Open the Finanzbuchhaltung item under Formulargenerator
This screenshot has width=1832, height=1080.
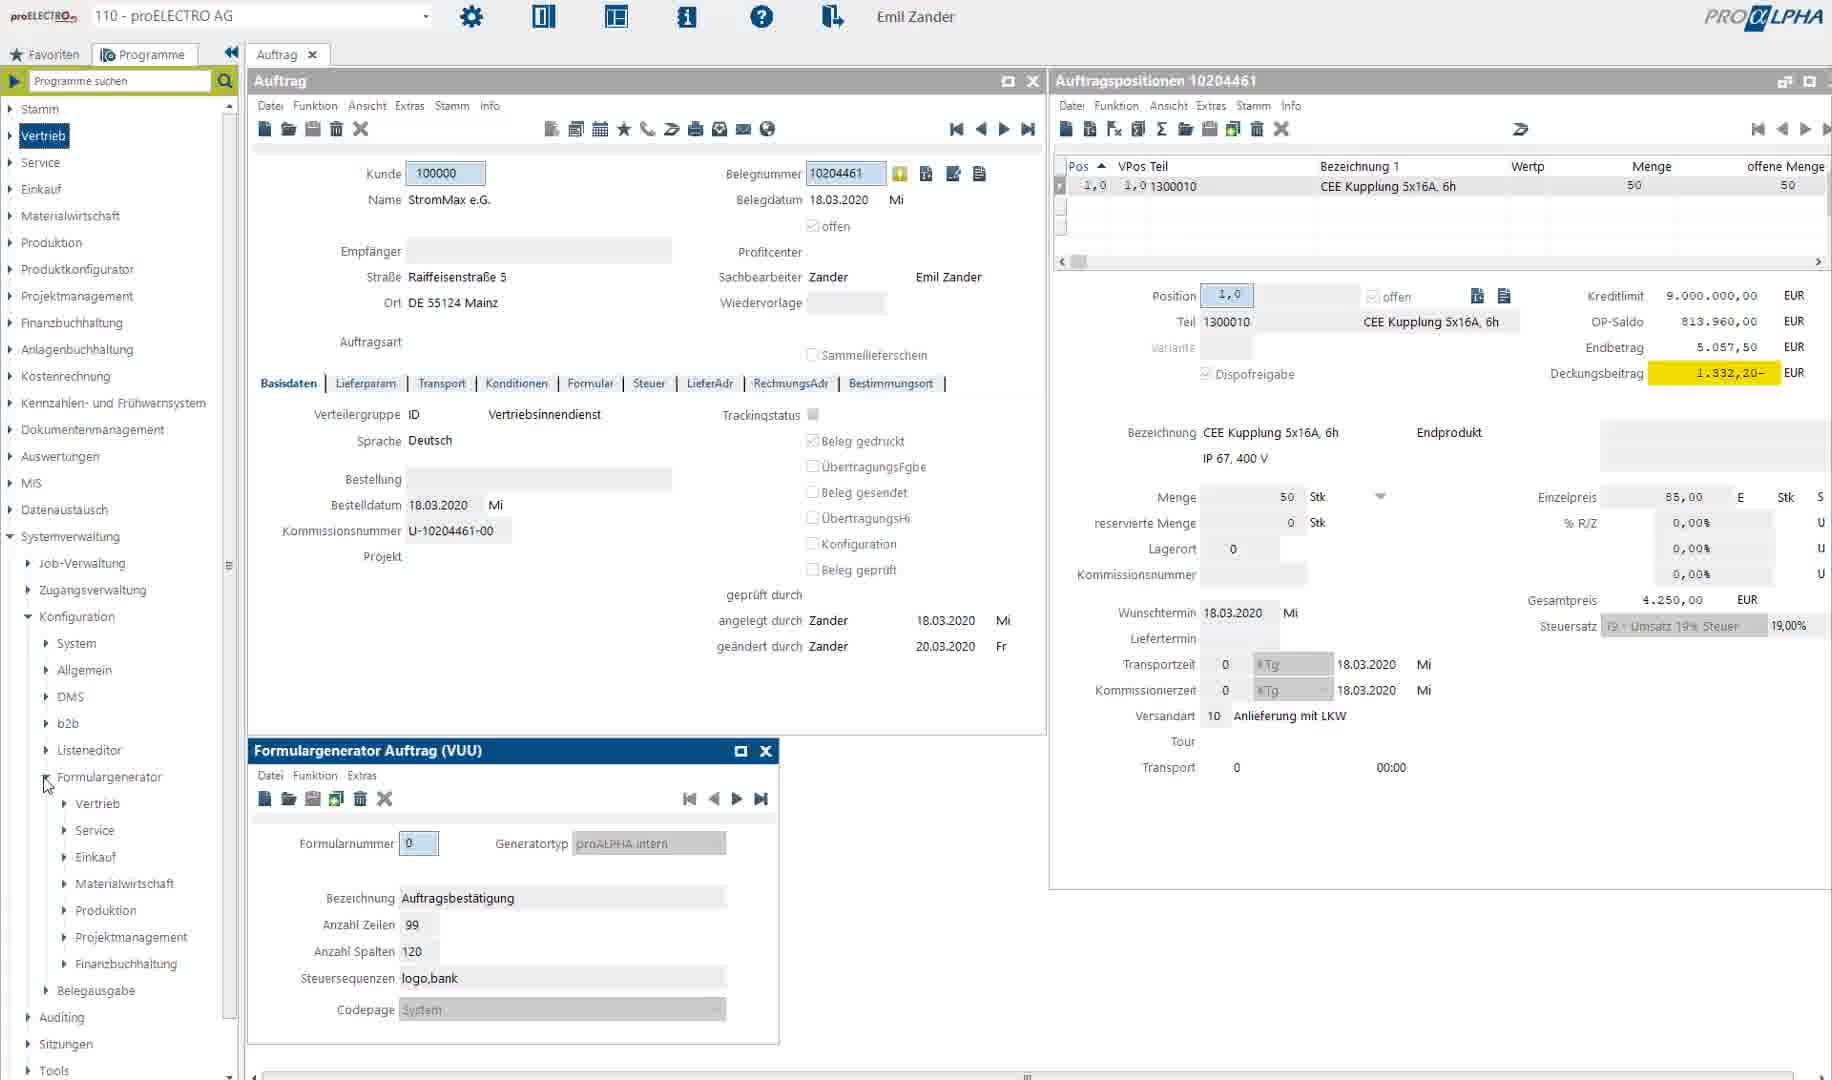(126, 964)
